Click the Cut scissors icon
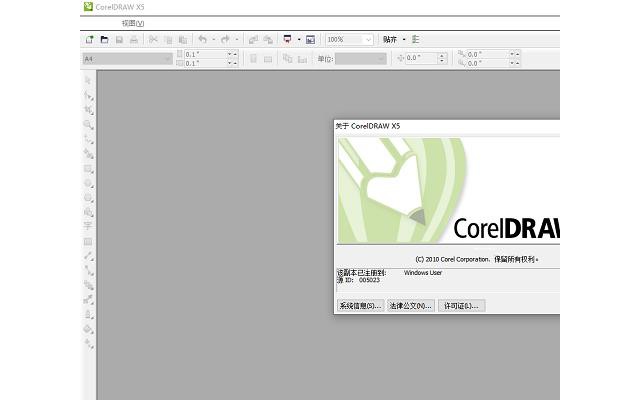This screenshot has width=640, height=400. 153,40
